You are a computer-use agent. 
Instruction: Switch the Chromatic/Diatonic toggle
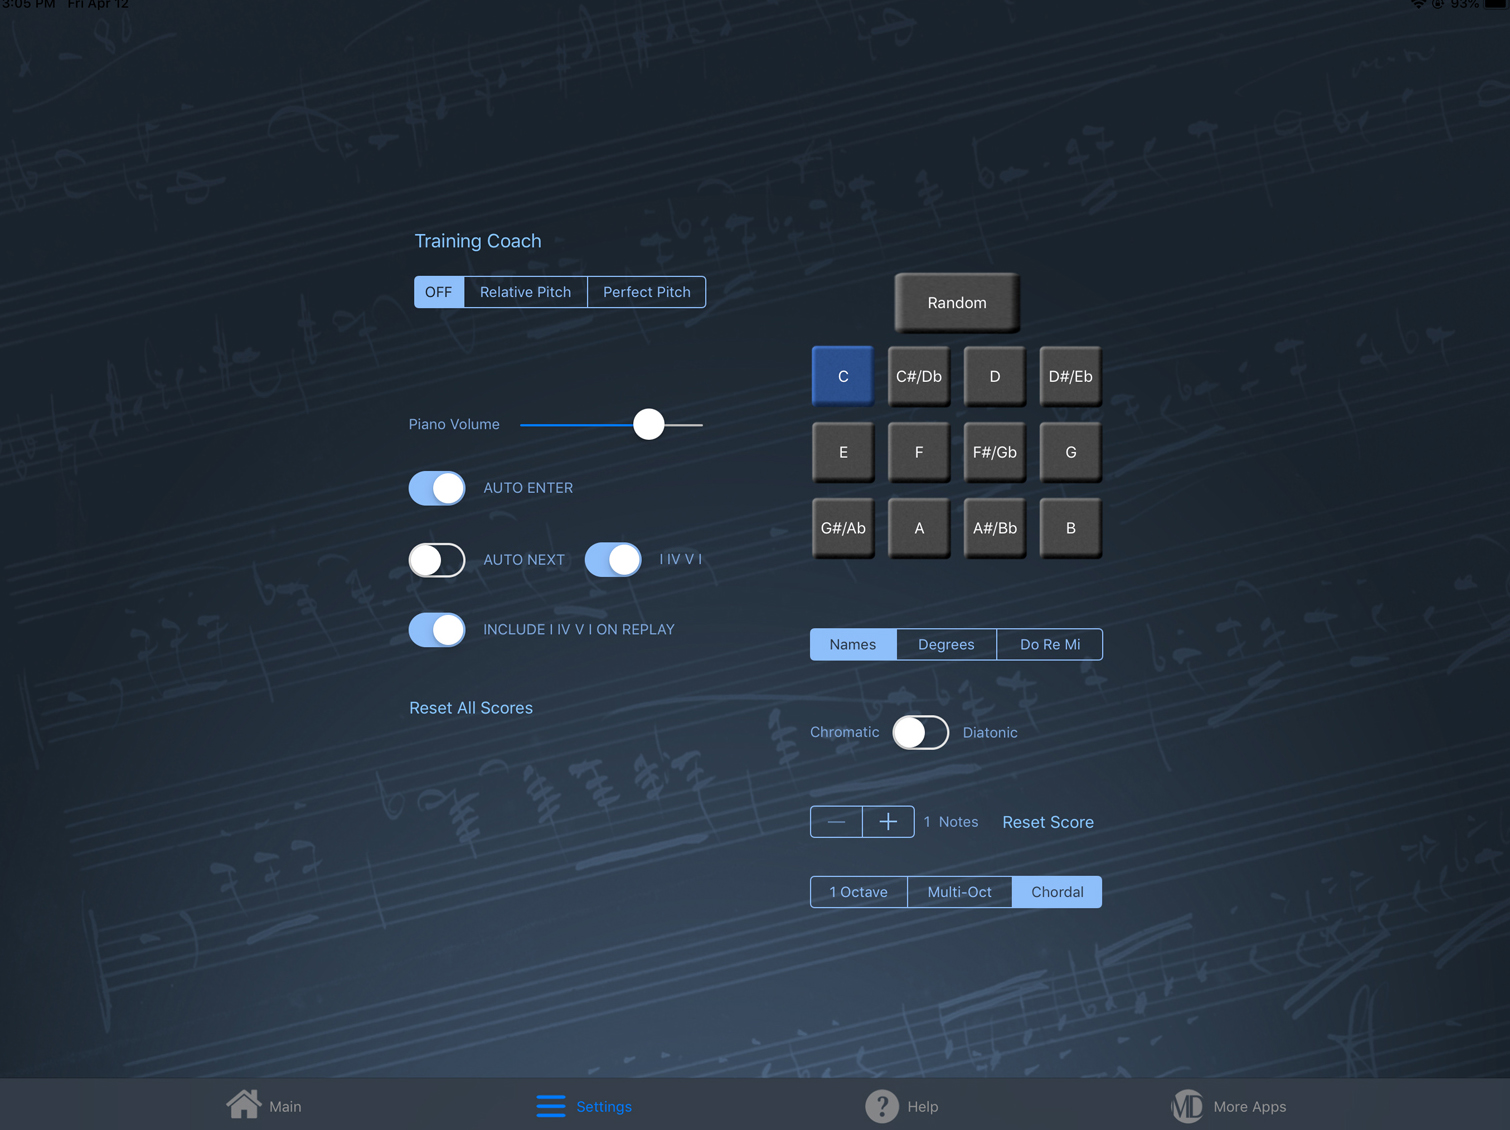(x=920, y=732)
